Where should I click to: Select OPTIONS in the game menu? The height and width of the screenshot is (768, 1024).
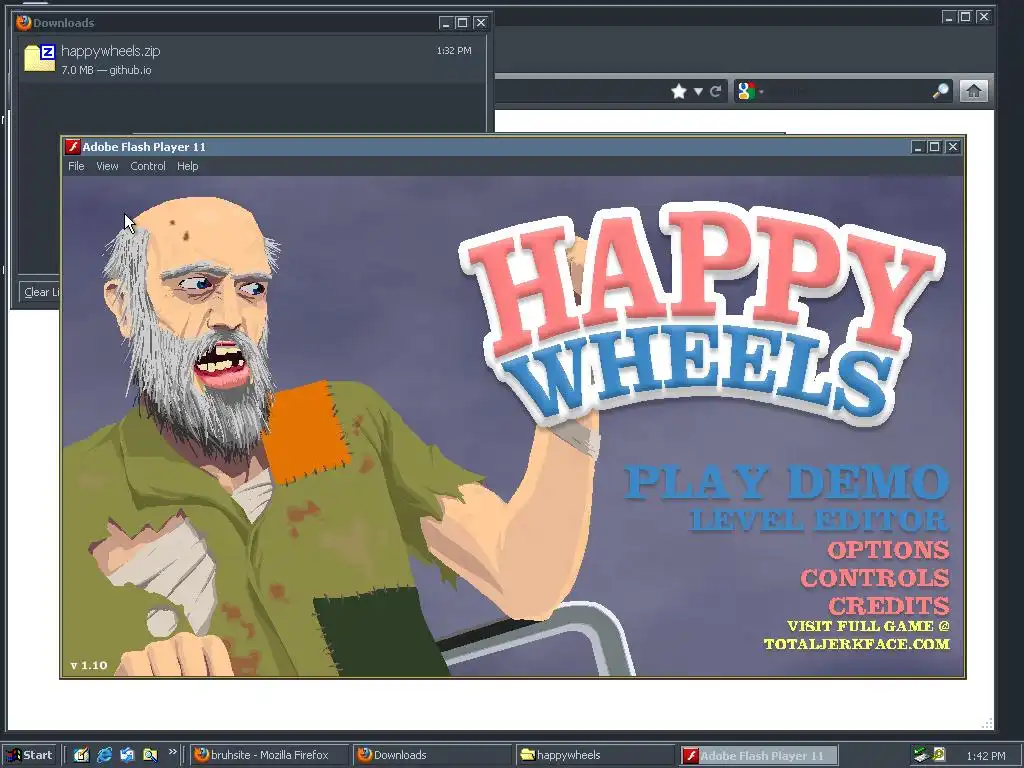888,550
